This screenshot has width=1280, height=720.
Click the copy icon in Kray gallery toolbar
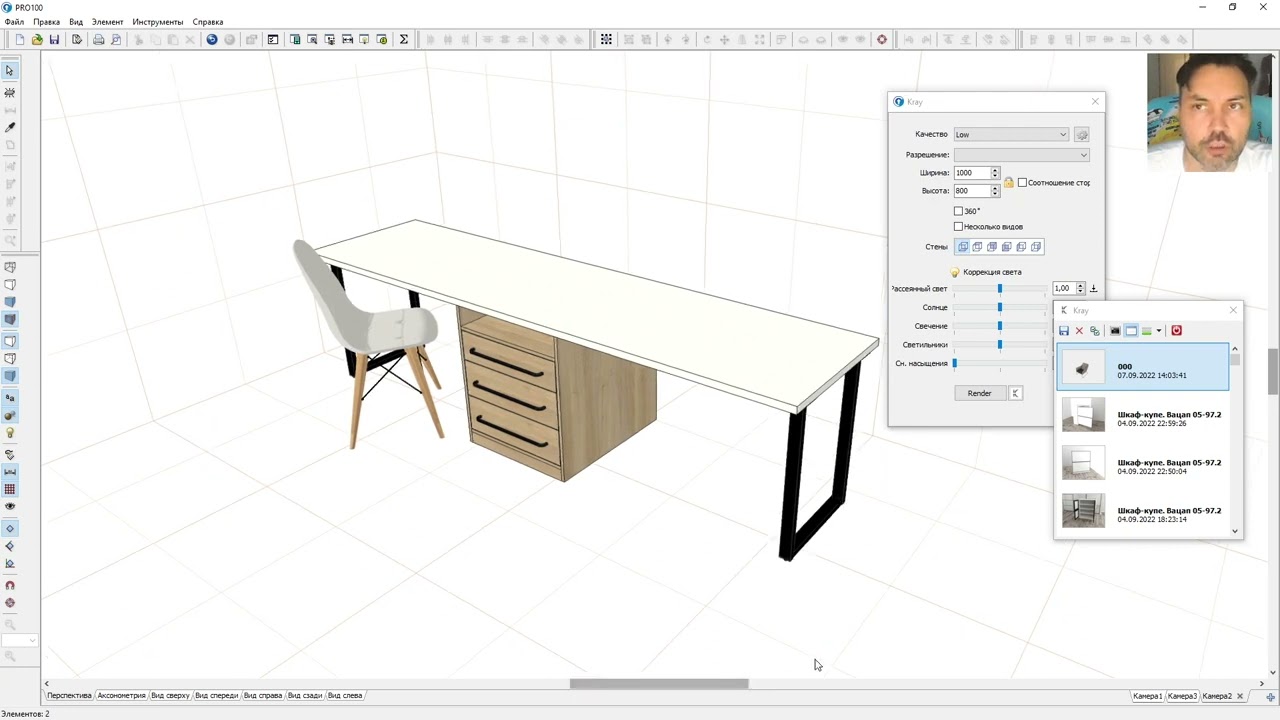1095,331
